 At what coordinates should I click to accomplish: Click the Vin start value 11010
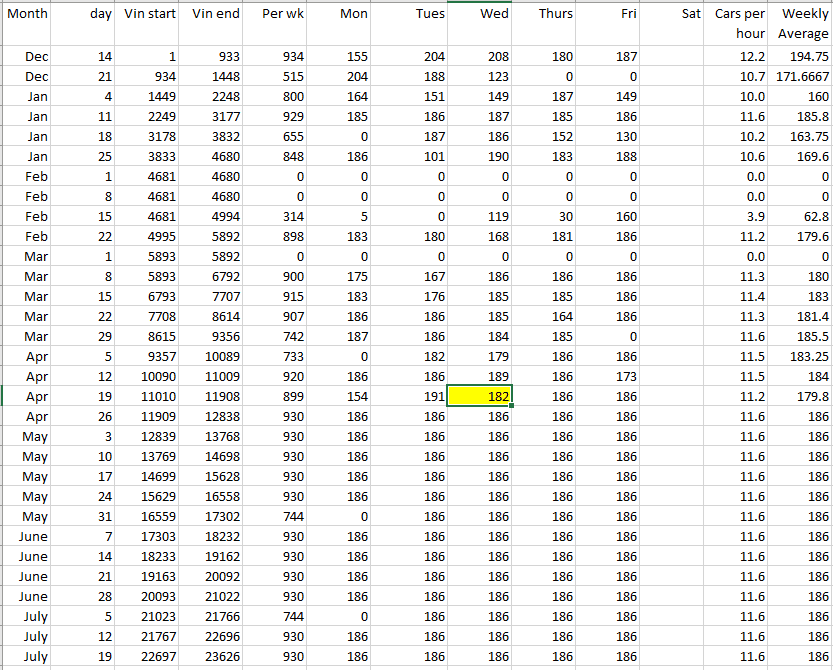[x=149, y=396]
